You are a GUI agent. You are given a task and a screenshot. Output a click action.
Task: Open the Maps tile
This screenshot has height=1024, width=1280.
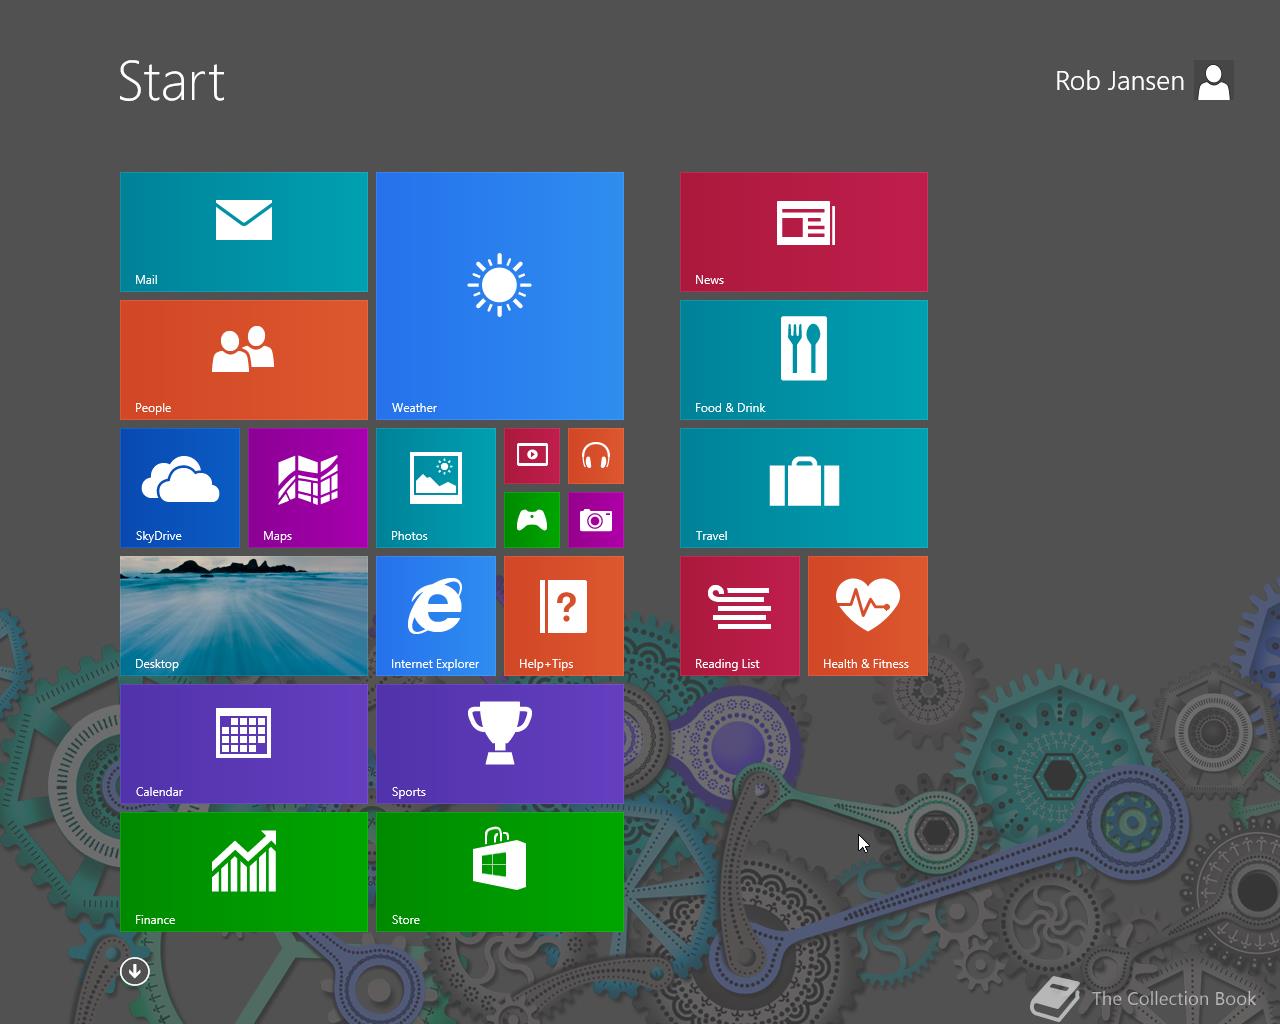(x=308, y=488)
